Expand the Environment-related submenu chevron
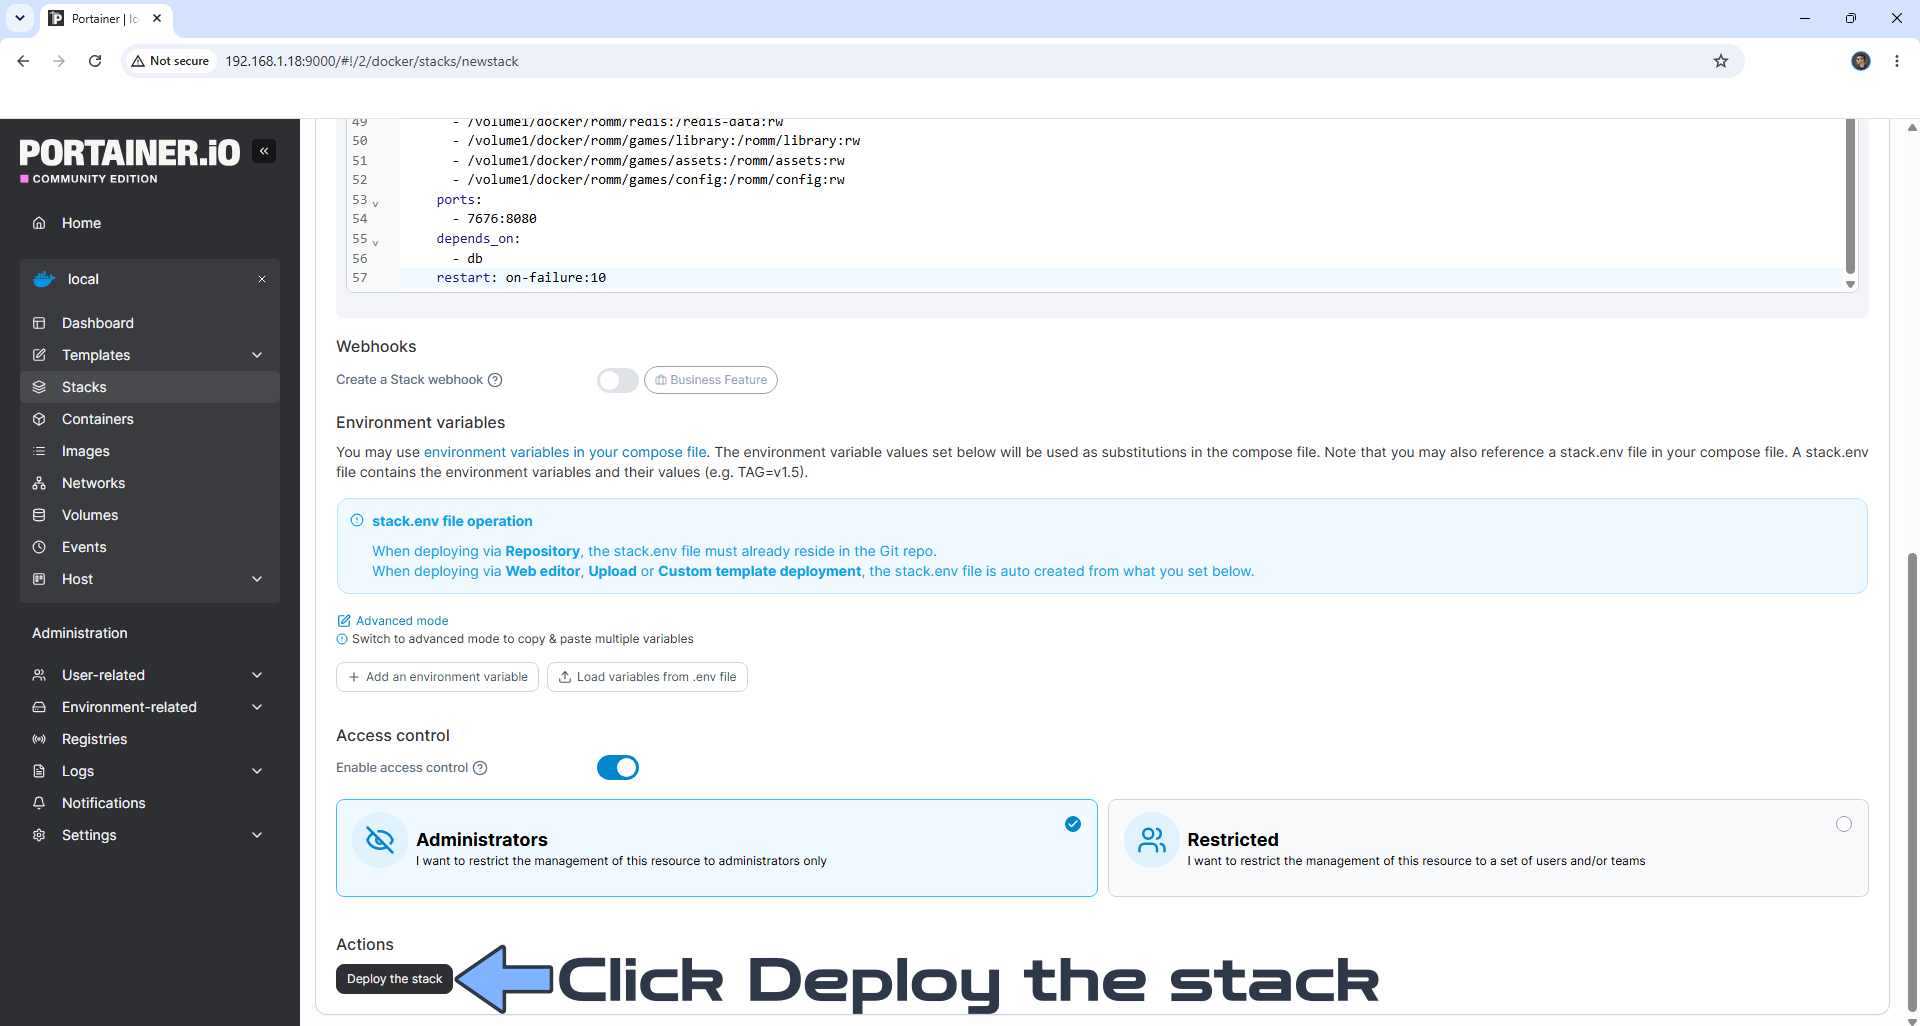 257,707
